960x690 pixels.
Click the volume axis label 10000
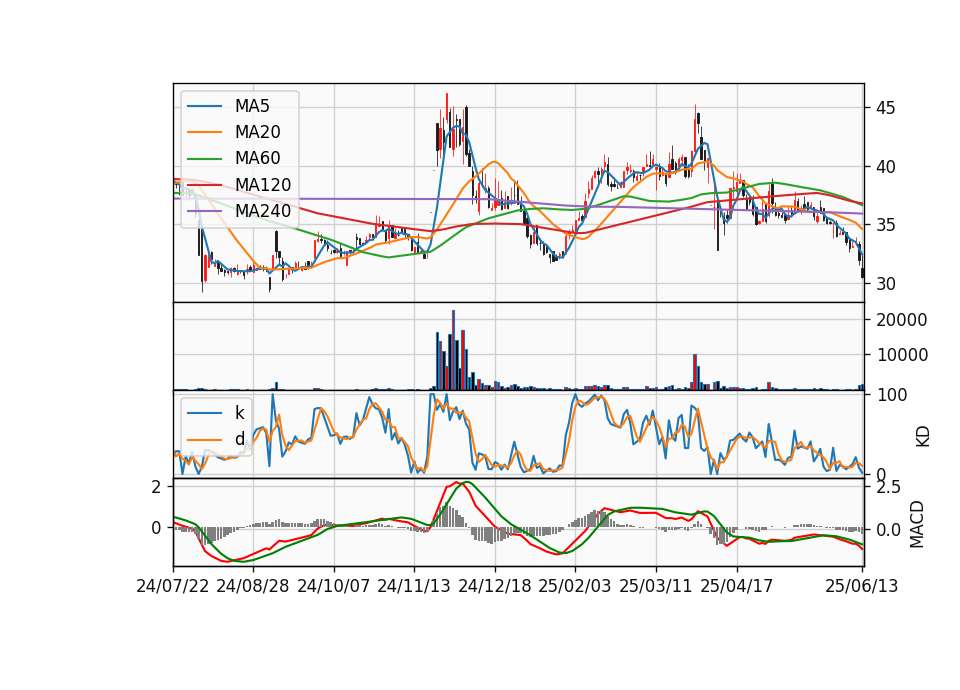coord(901,355)
